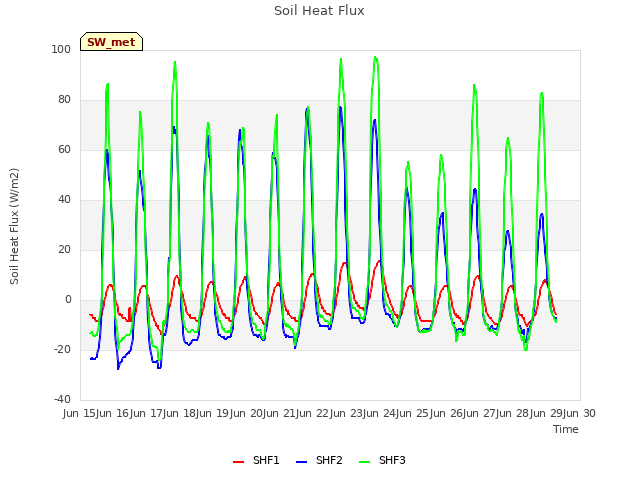Click the red SHF1 legend color marker

point(238,462)
